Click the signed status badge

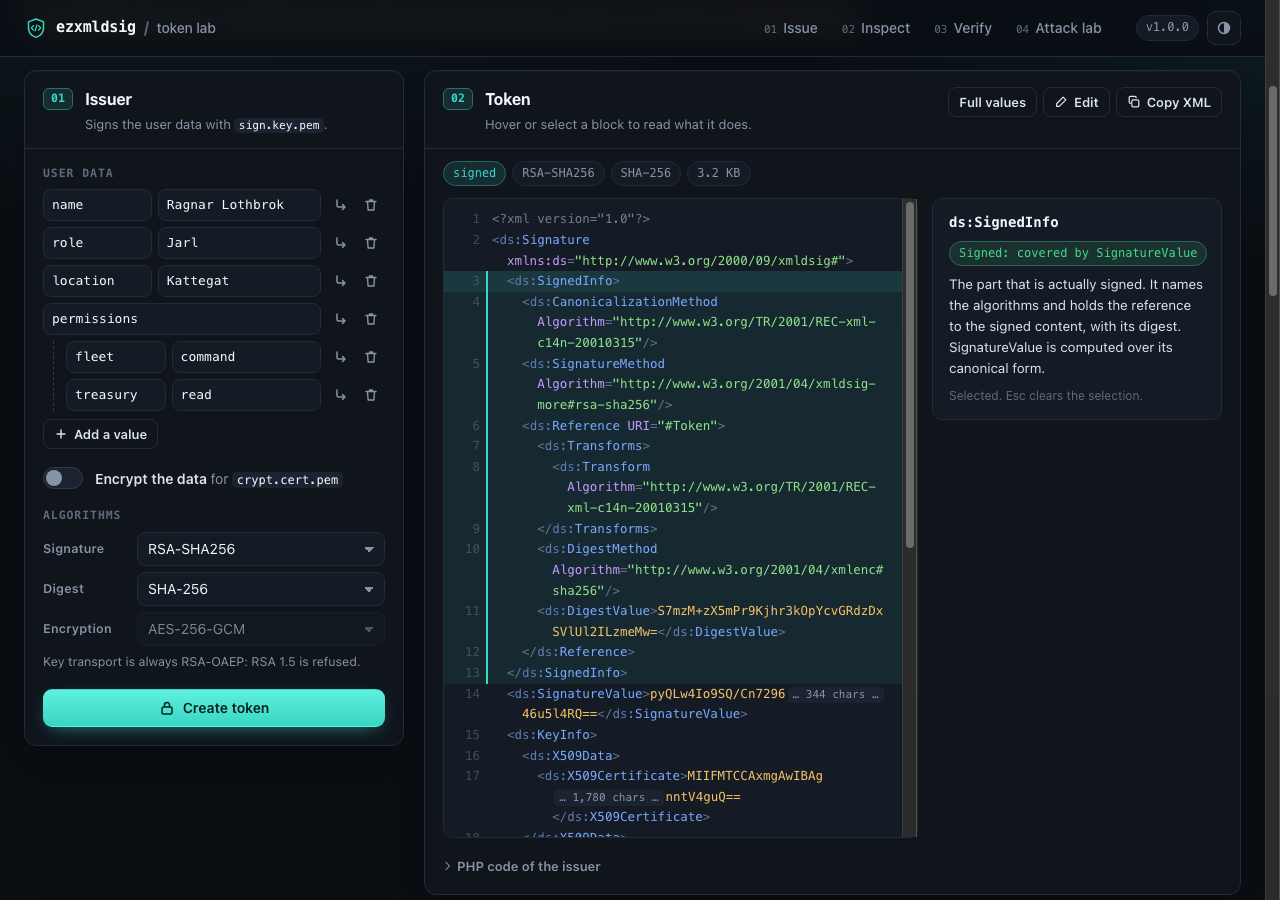click(x=474, y=173)
